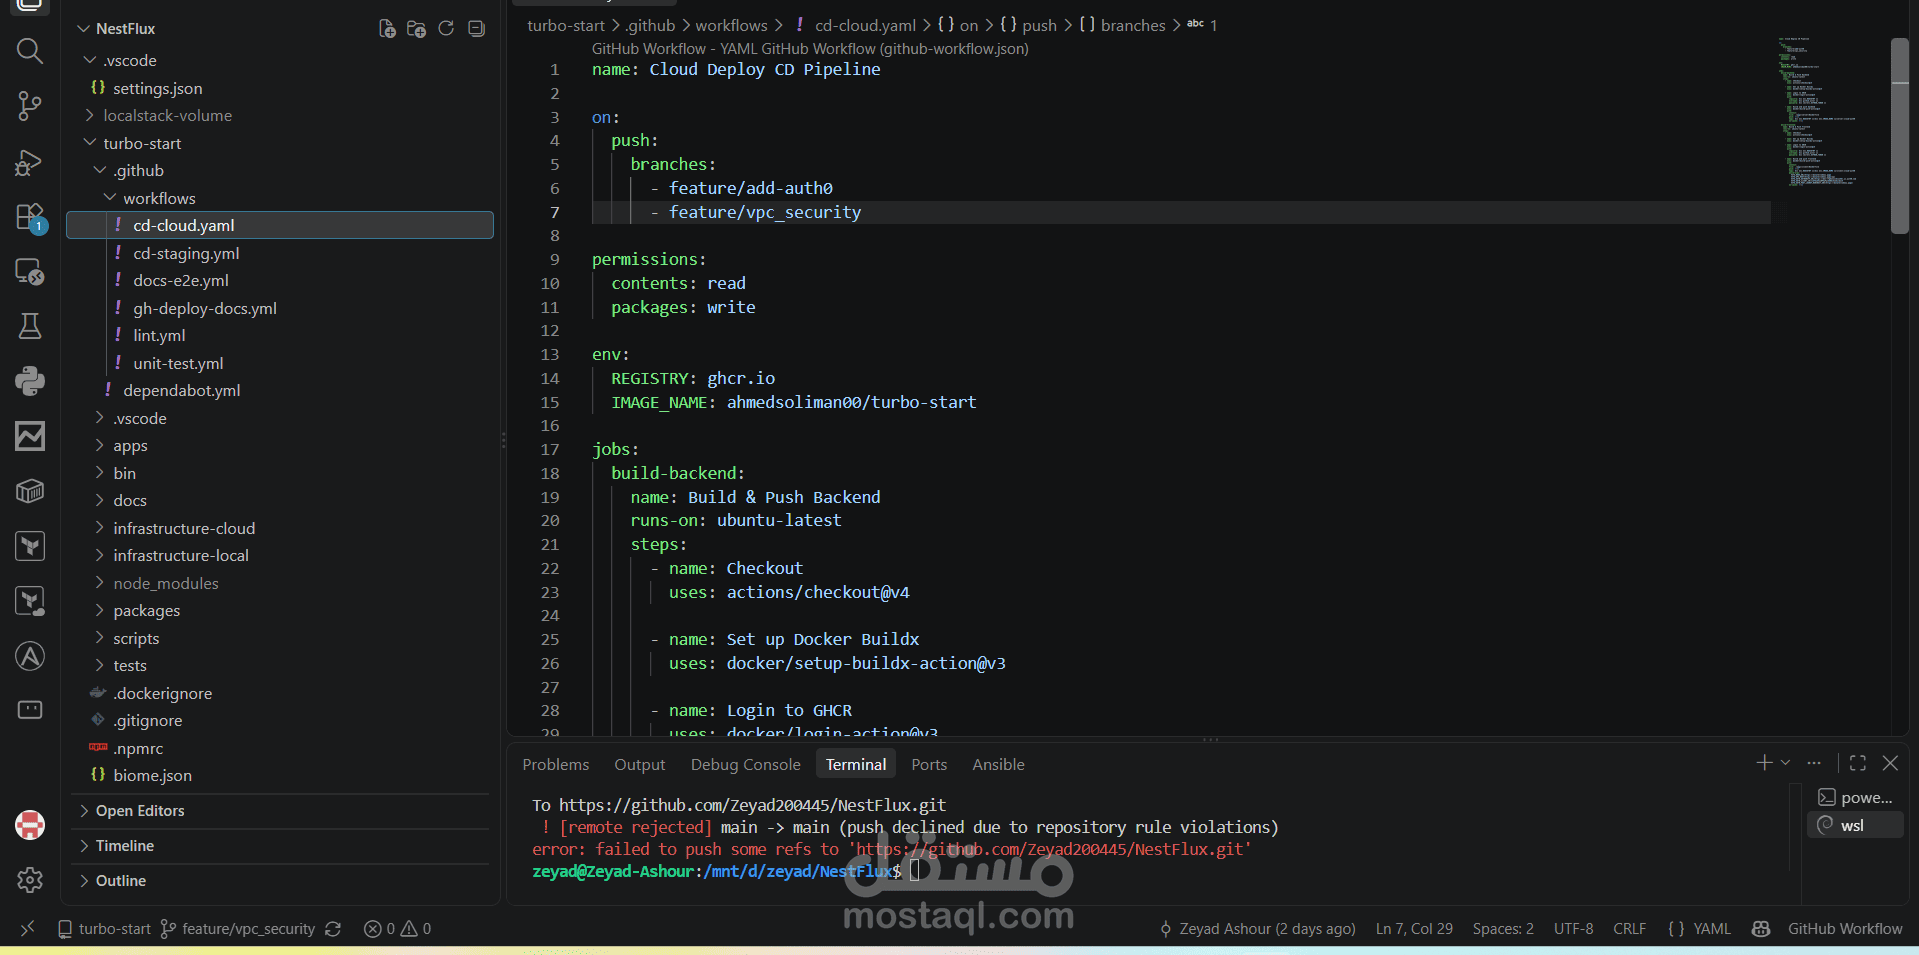
Task: Change branch via feature/vpc_security status item
Action: (x=238, y=929)
